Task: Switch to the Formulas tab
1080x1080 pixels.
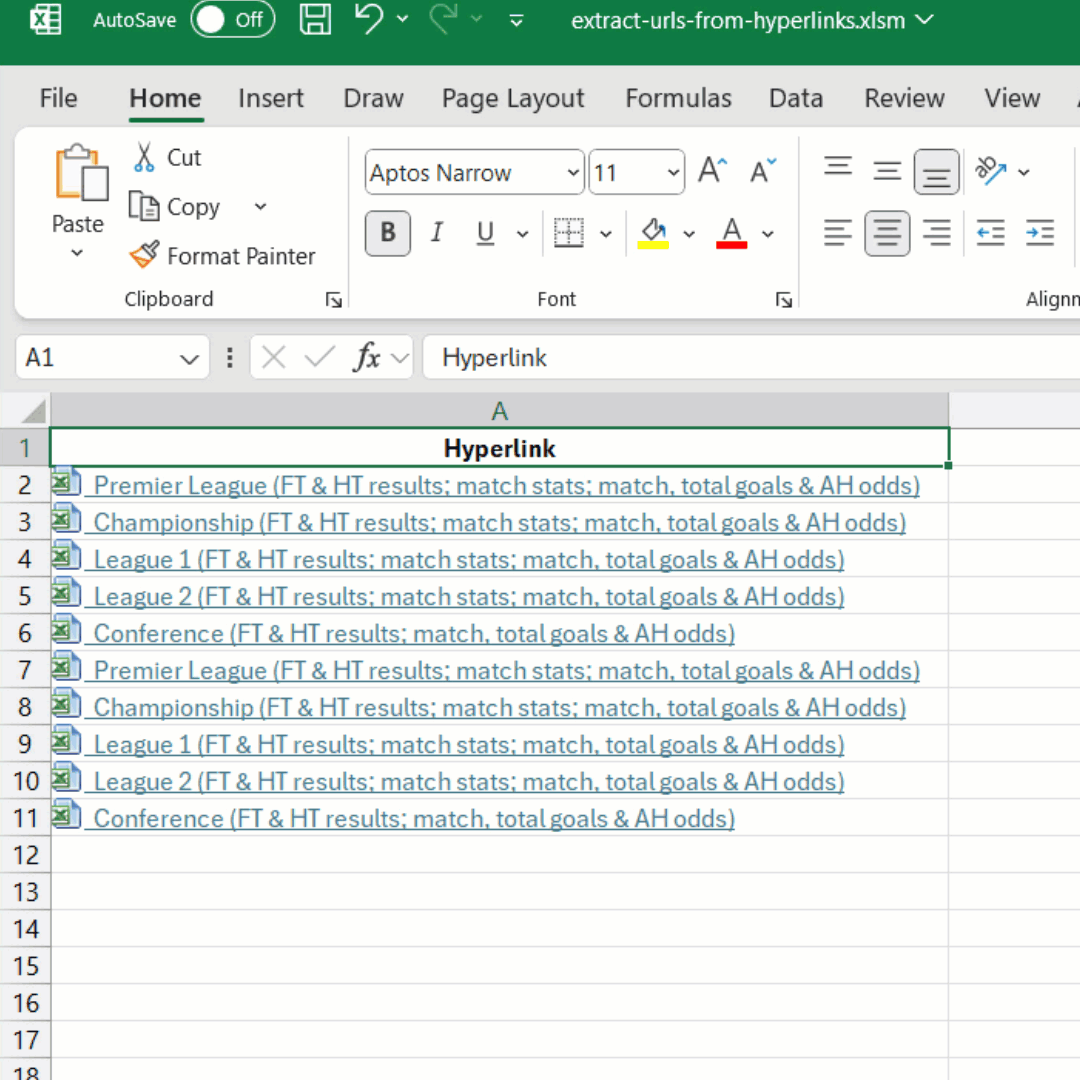Action: [678, 98]
